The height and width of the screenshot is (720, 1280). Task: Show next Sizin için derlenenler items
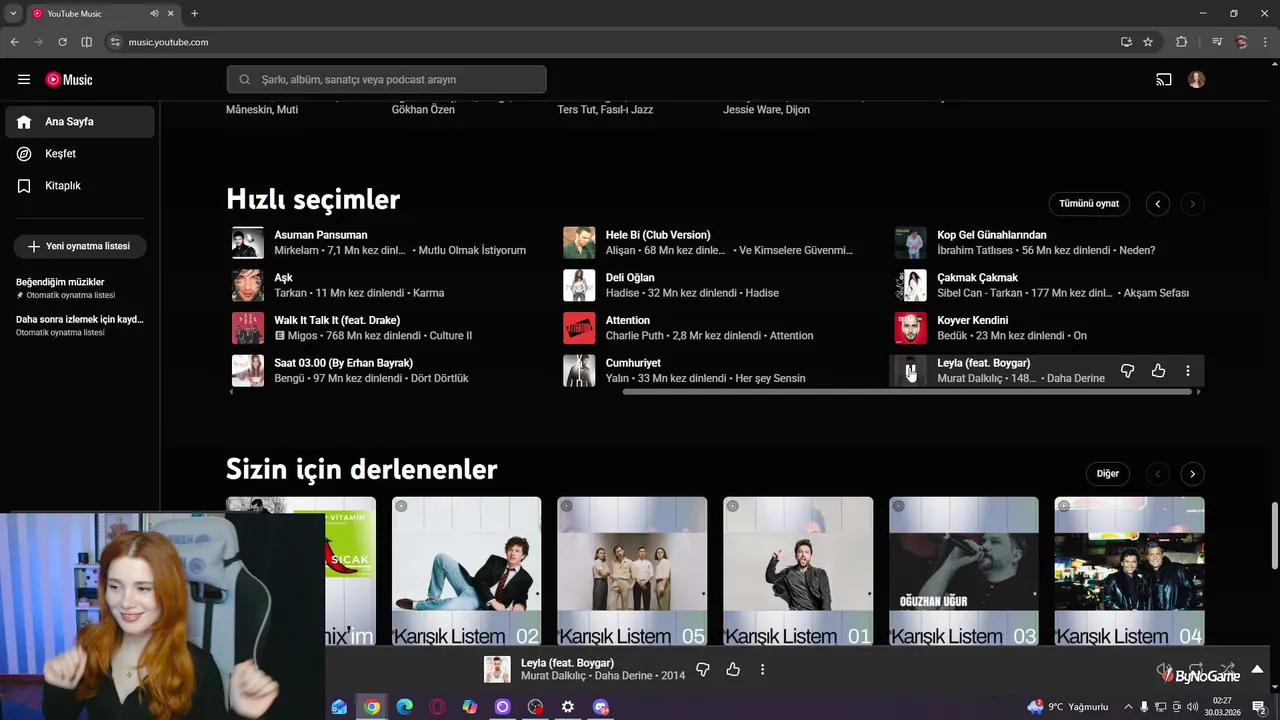1192,473
